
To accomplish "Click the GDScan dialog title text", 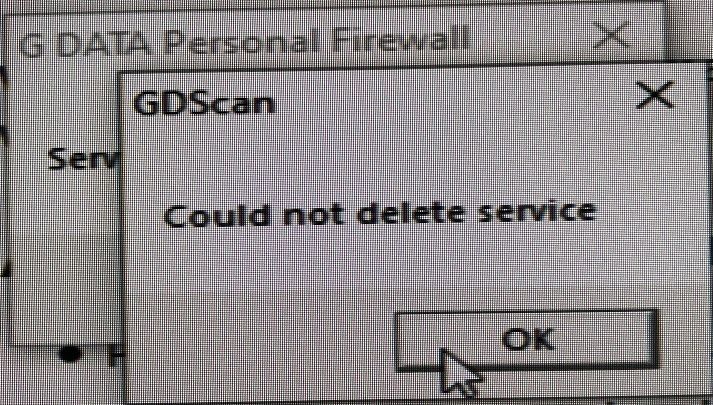I will (x=204, y=103).
